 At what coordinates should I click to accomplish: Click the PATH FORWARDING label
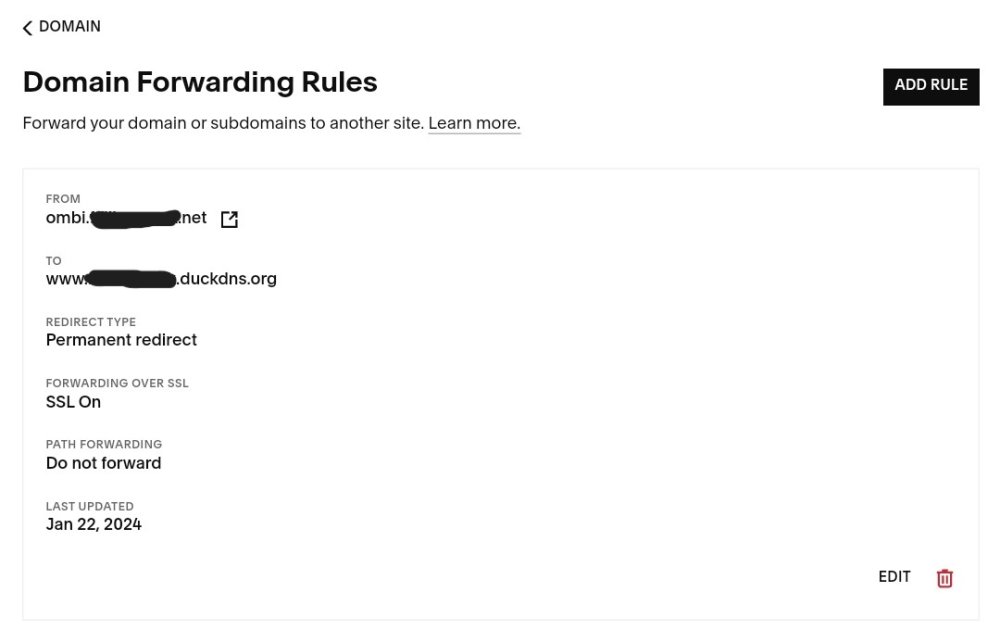[104, 444]
